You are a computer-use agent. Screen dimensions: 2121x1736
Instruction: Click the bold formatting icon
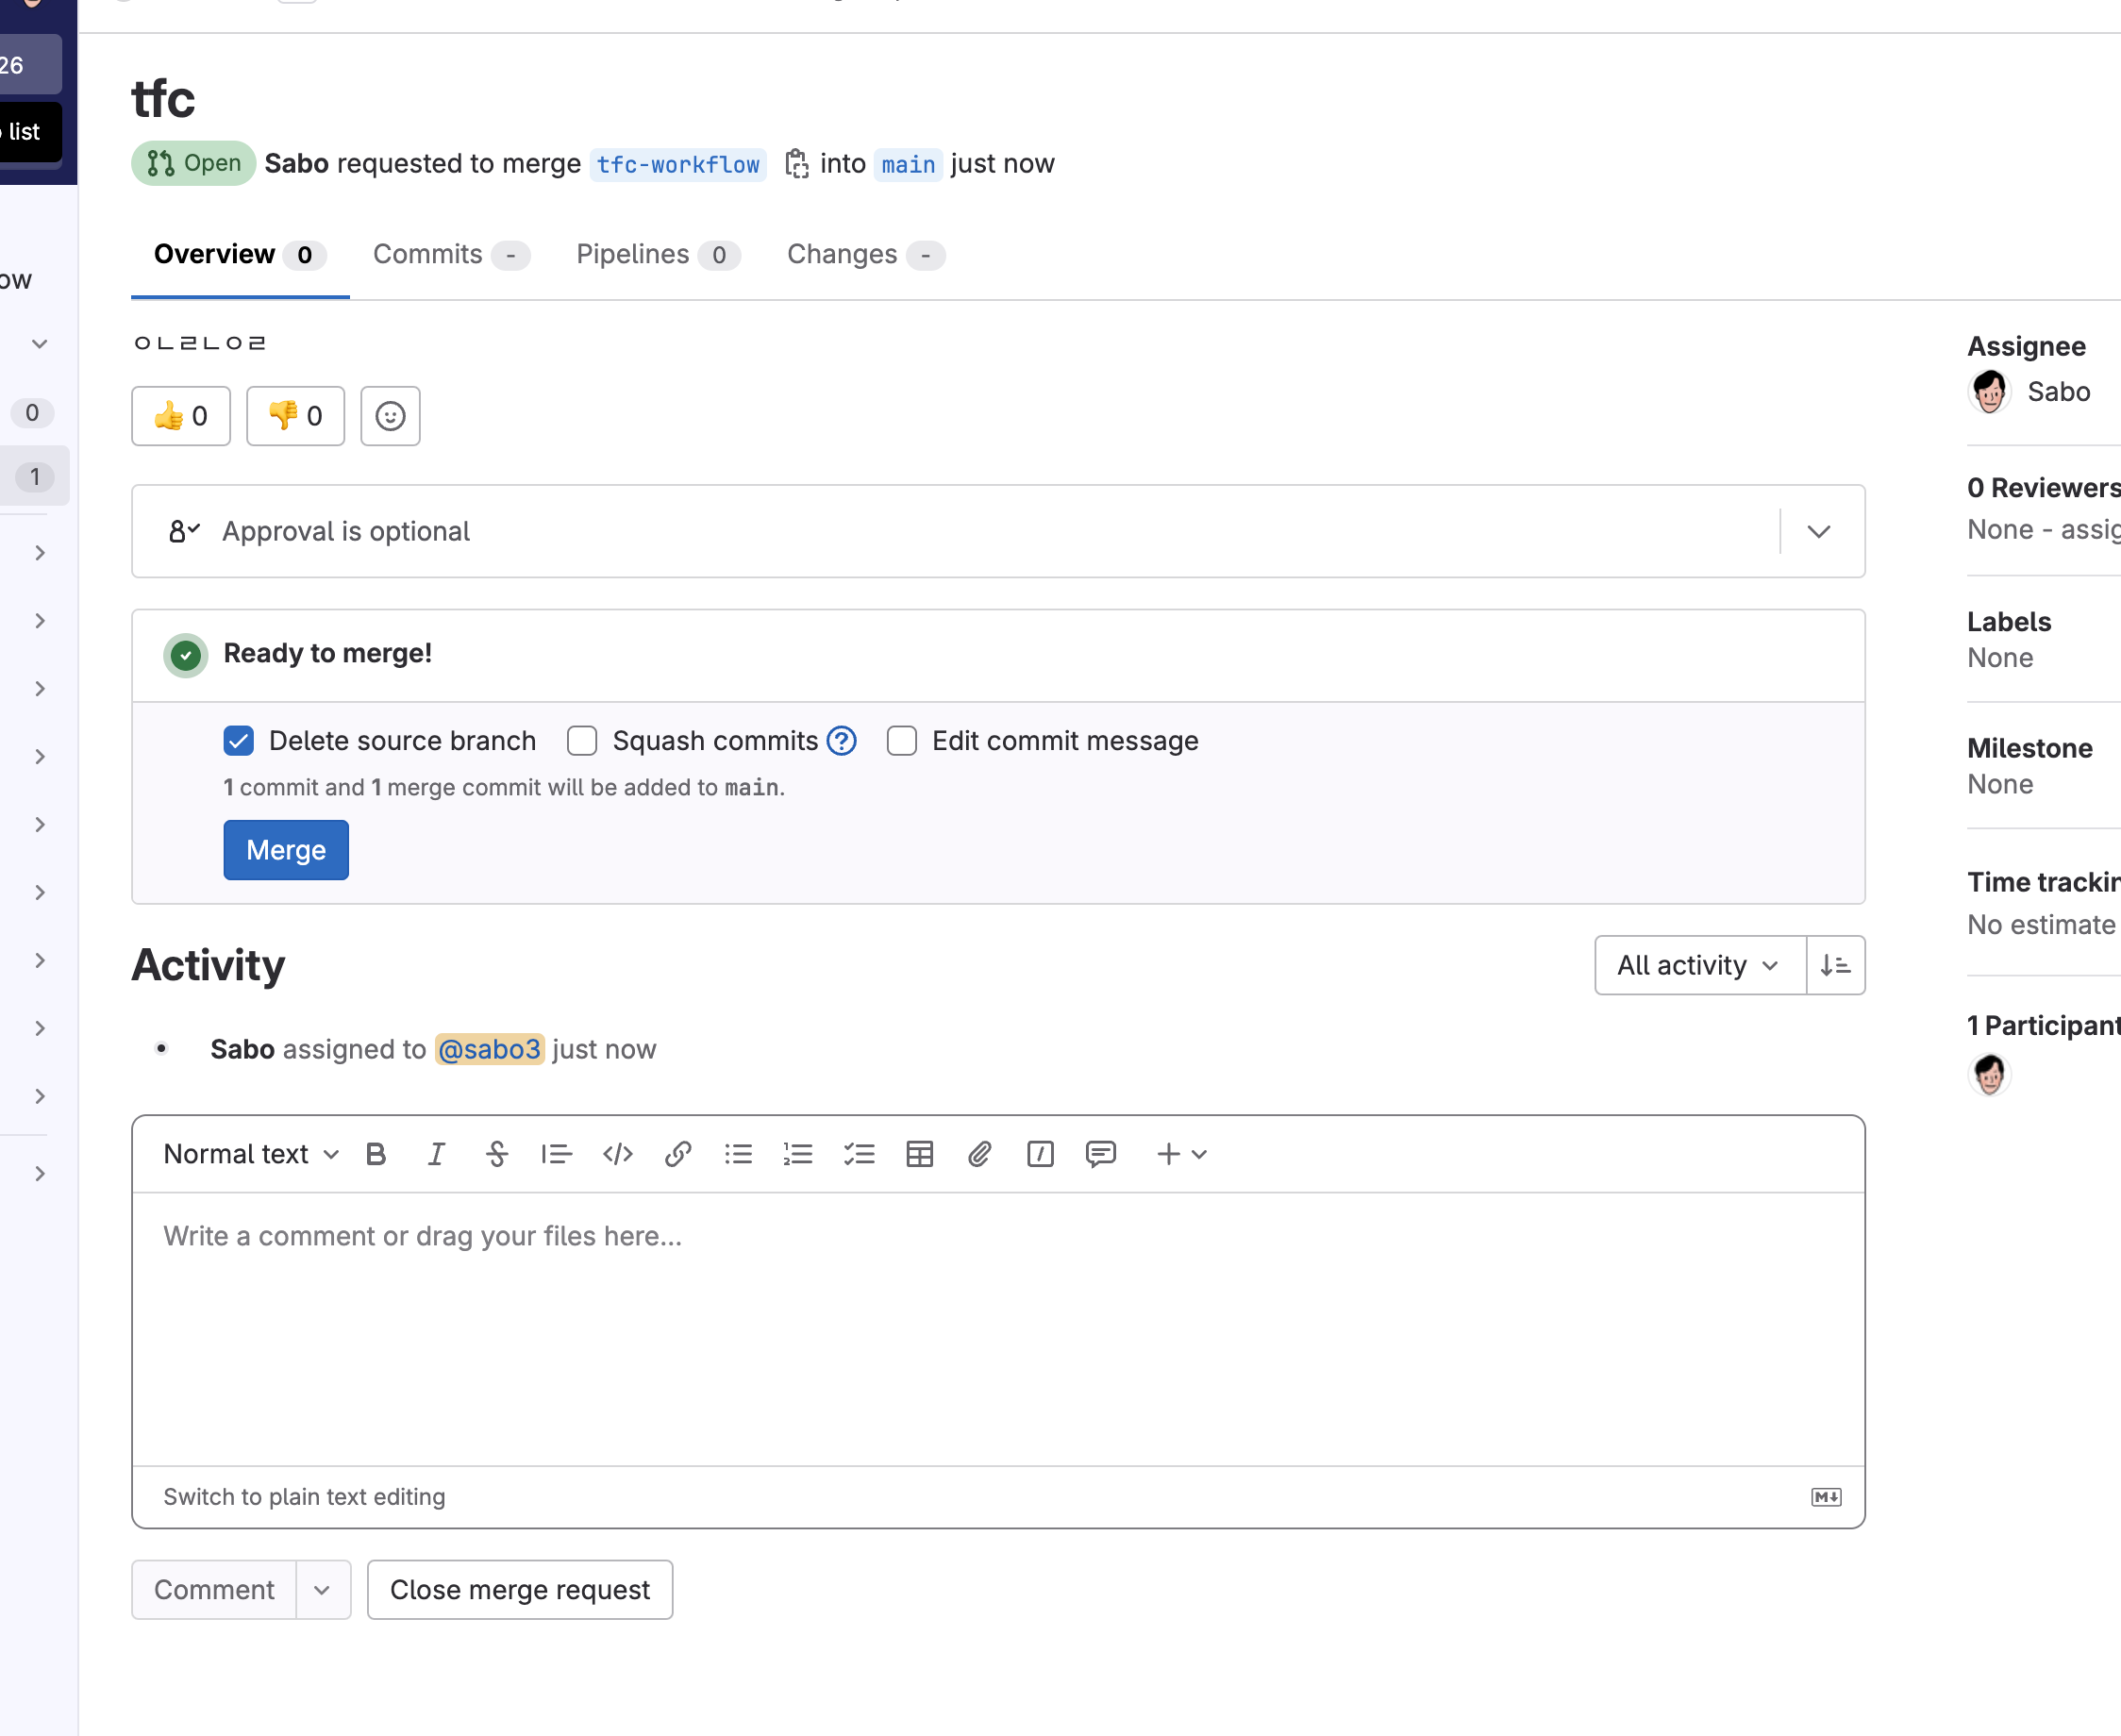click(x=376, y=1154)
